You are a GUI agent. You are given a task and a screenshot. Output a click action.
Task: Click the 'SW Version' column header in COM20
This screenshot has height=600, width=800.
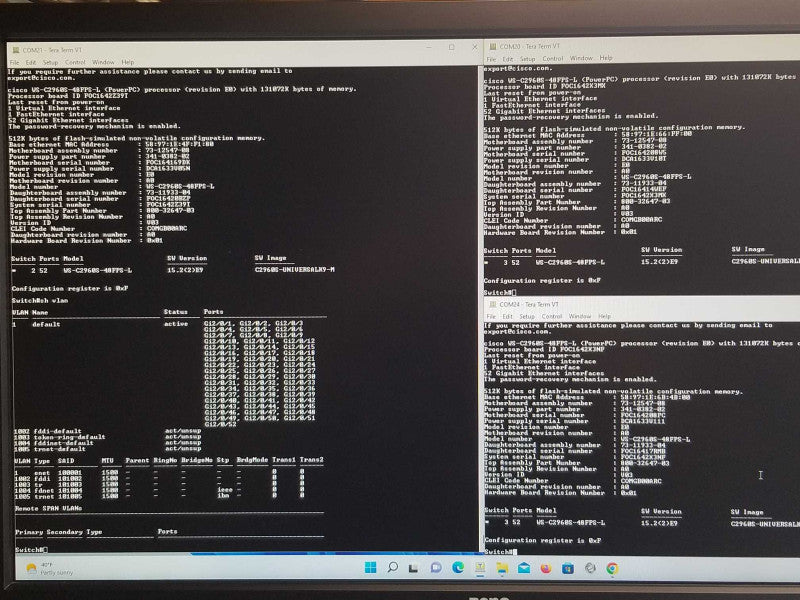click(x=662, y=250)
